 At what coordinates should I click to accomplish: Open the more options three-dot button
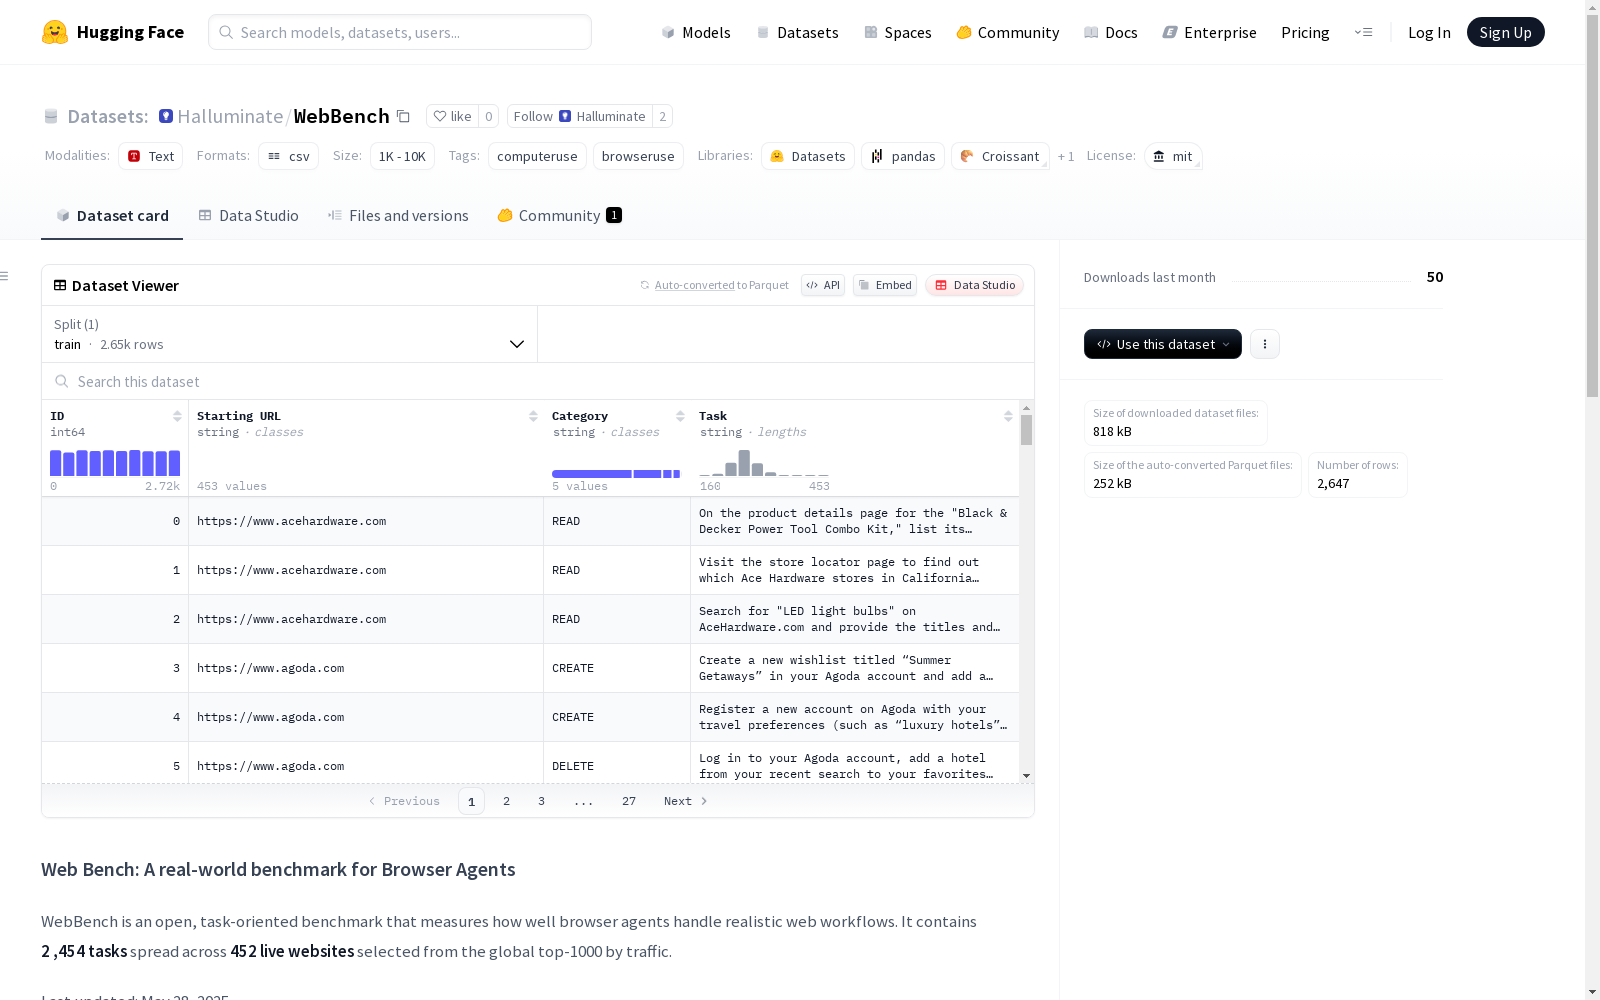point(1265,344)
